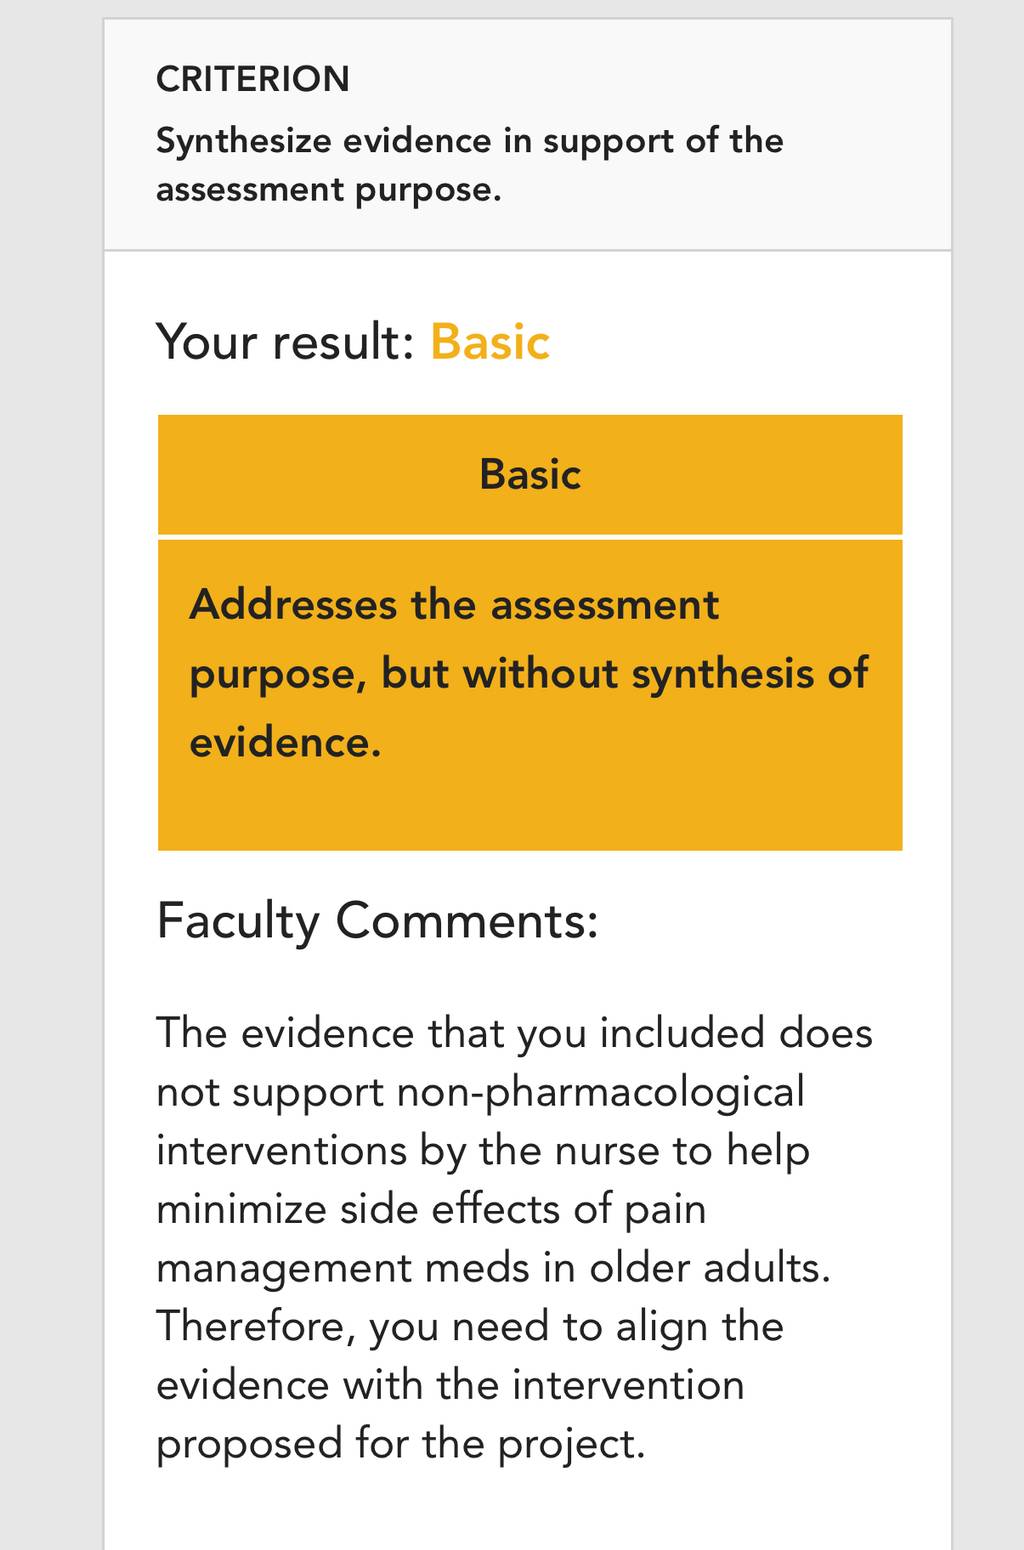1024x1550 pixels.
Task: Select 'interventions by the nurse to help' line
Action: point(483,1151)
